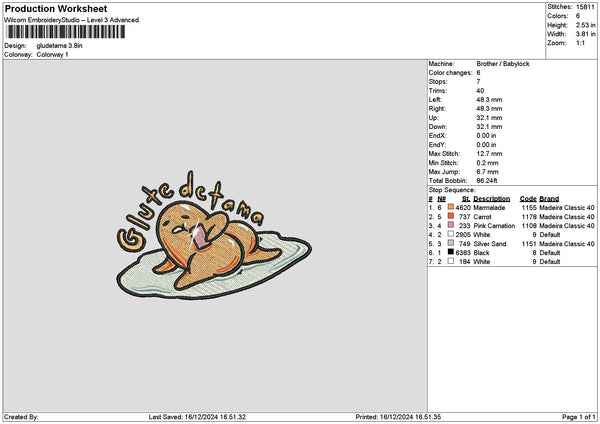Click the 'Production Worksheet' title
Image resolution: width=600 pixels, height=424 pixels.
(56, 8)
